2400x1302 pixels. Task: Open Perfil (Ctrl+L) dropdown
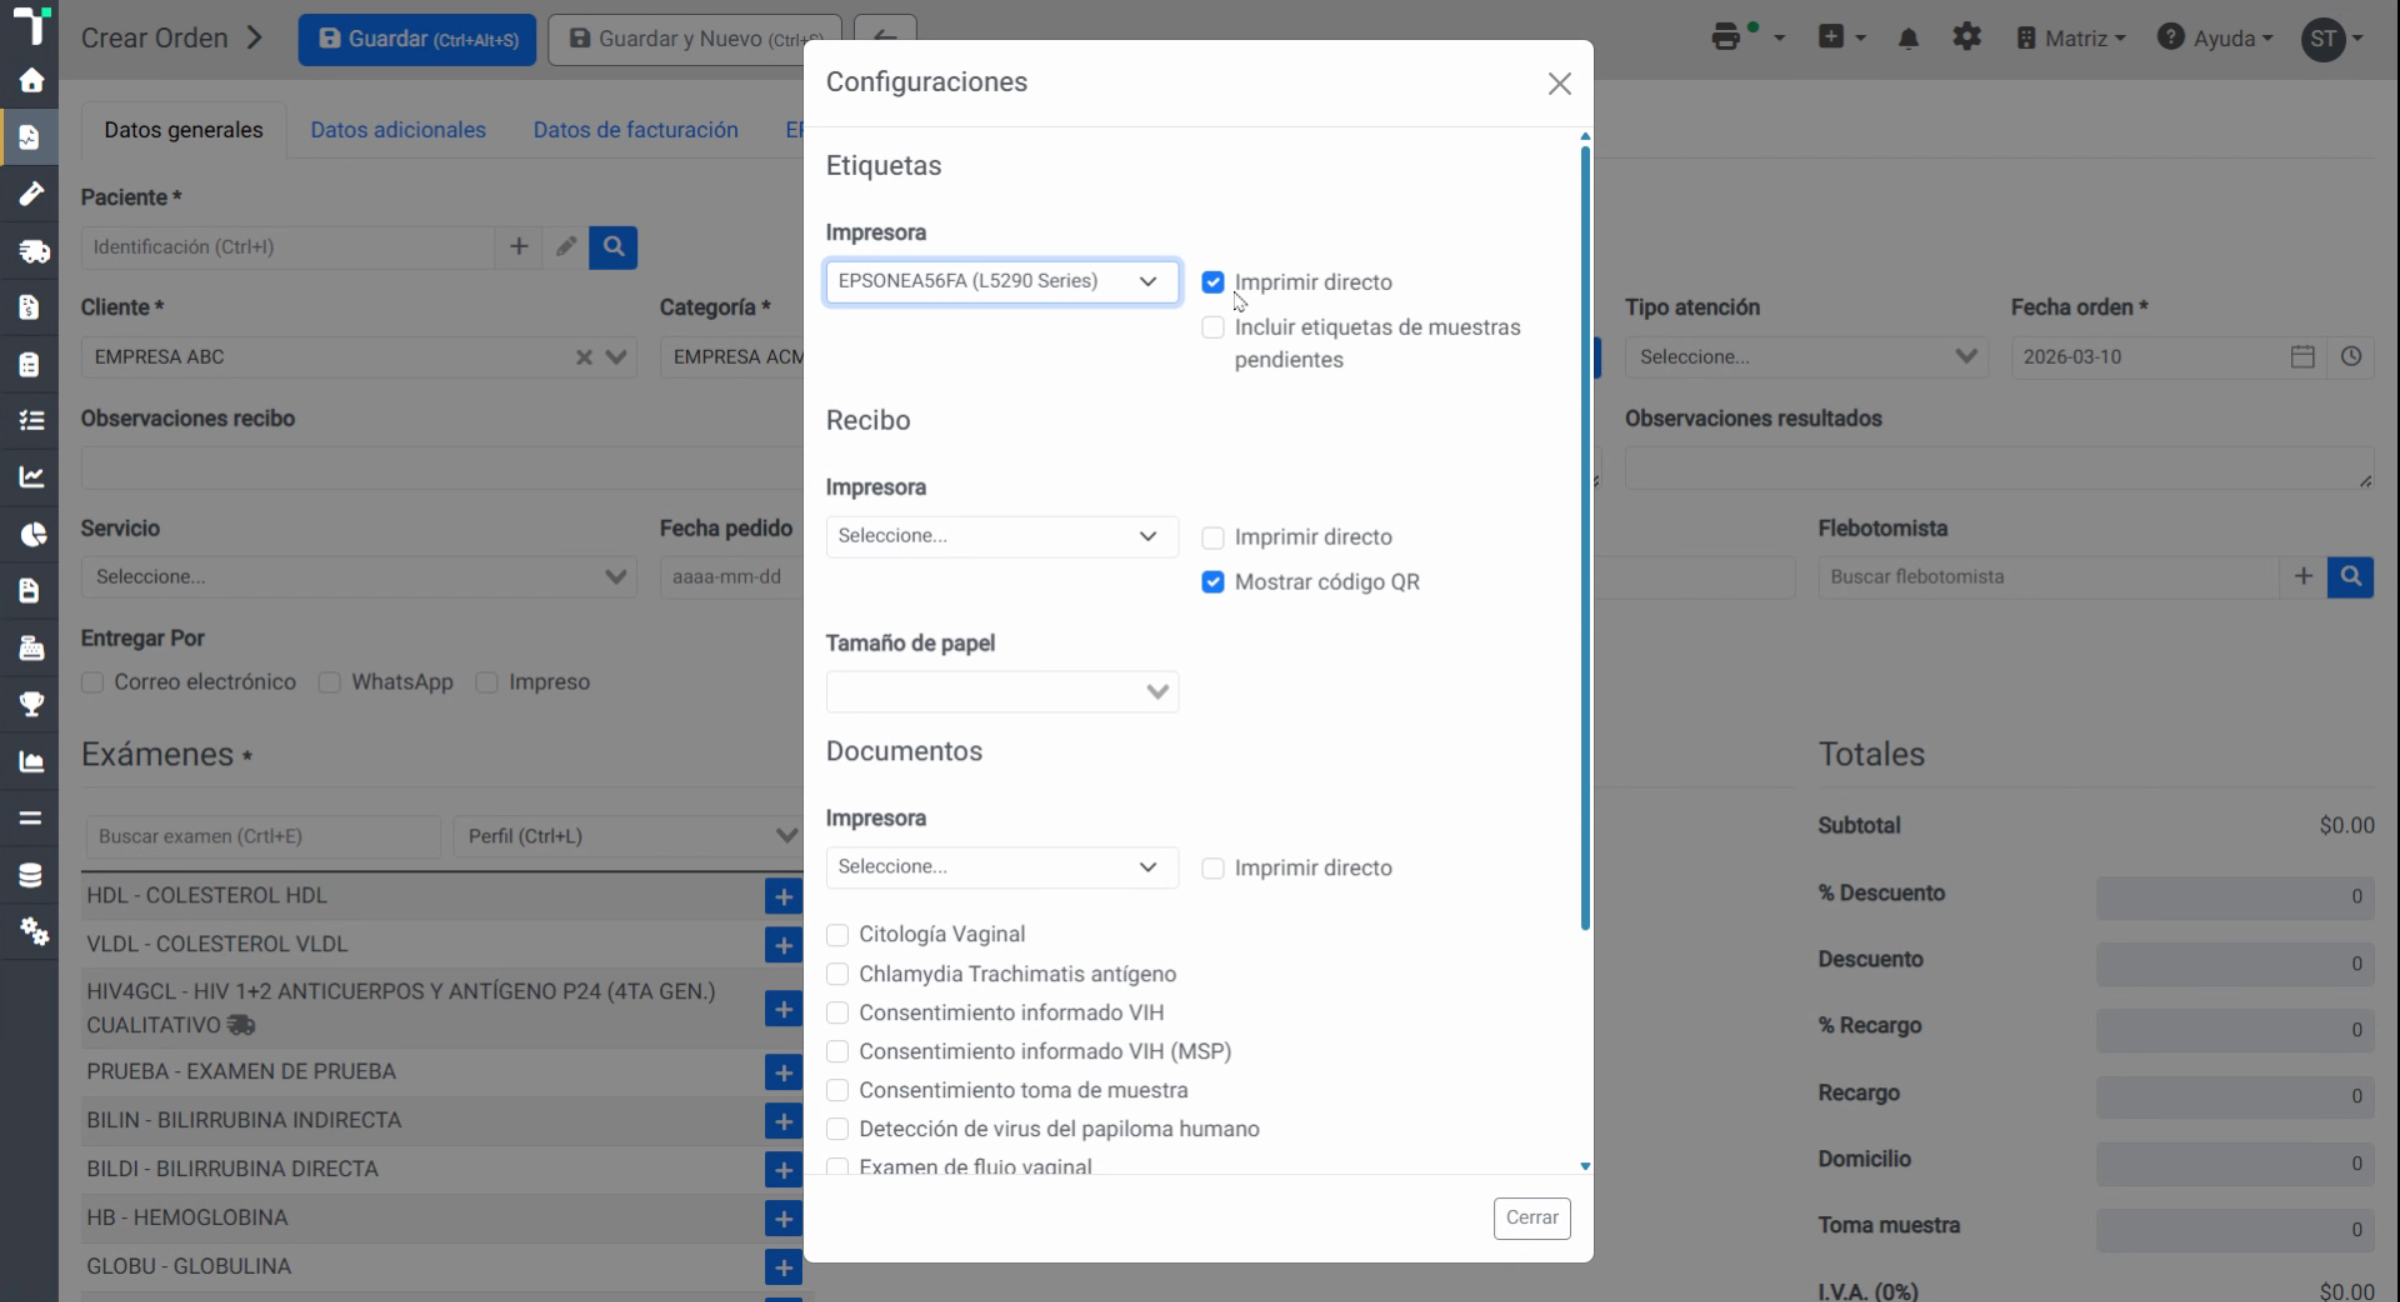[630, 836]
